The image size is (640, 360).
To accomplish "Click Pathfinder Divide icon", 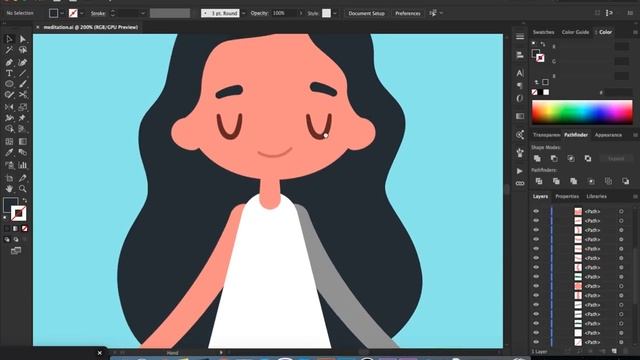I will pyautogui.click(x=539, y=181).
